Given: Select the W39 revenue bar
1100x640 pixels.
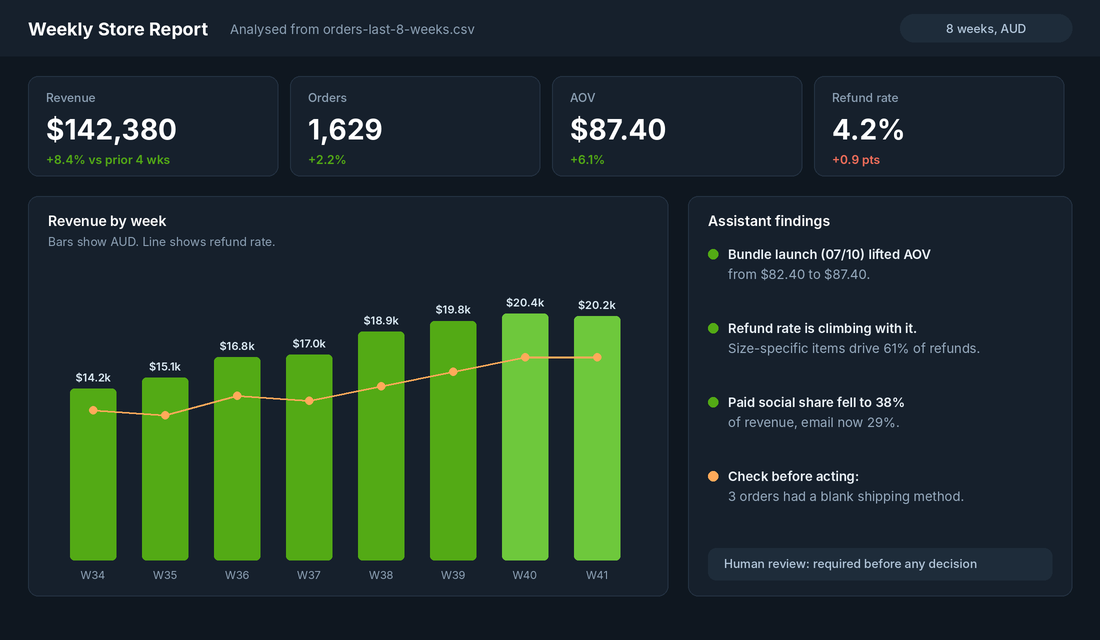Looking at the screenshot, I should pos(453,441).
